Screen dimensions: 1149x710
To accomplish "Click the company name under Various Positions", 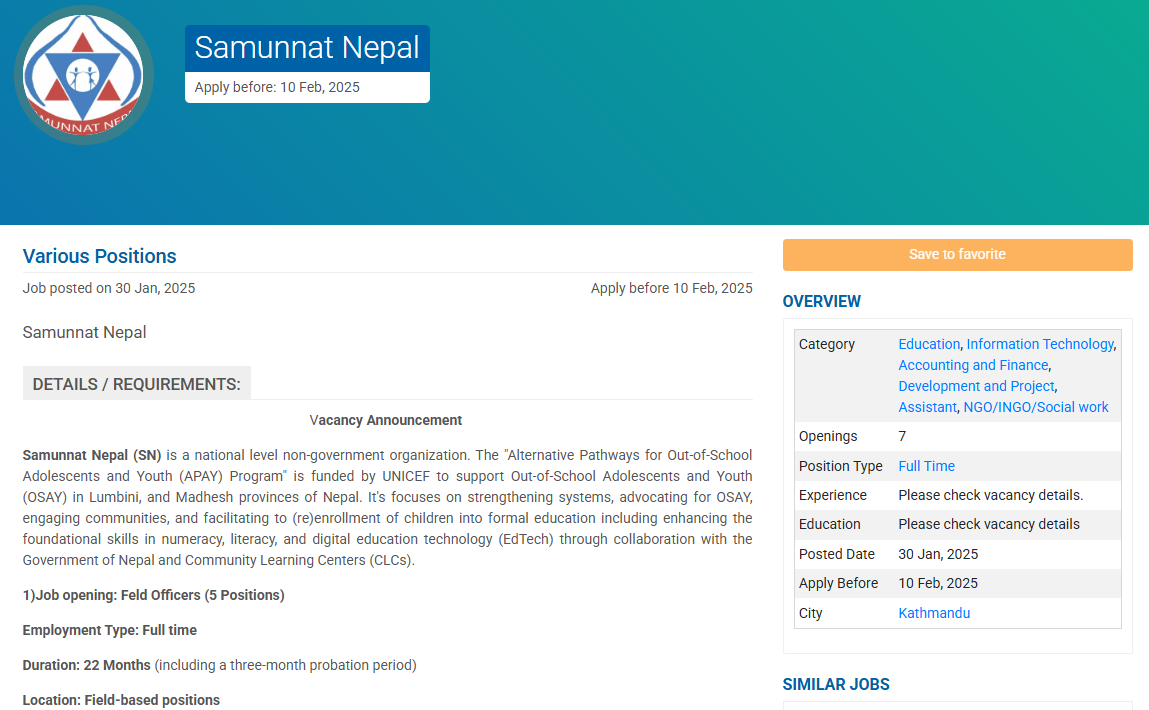I will click(85, 332).
